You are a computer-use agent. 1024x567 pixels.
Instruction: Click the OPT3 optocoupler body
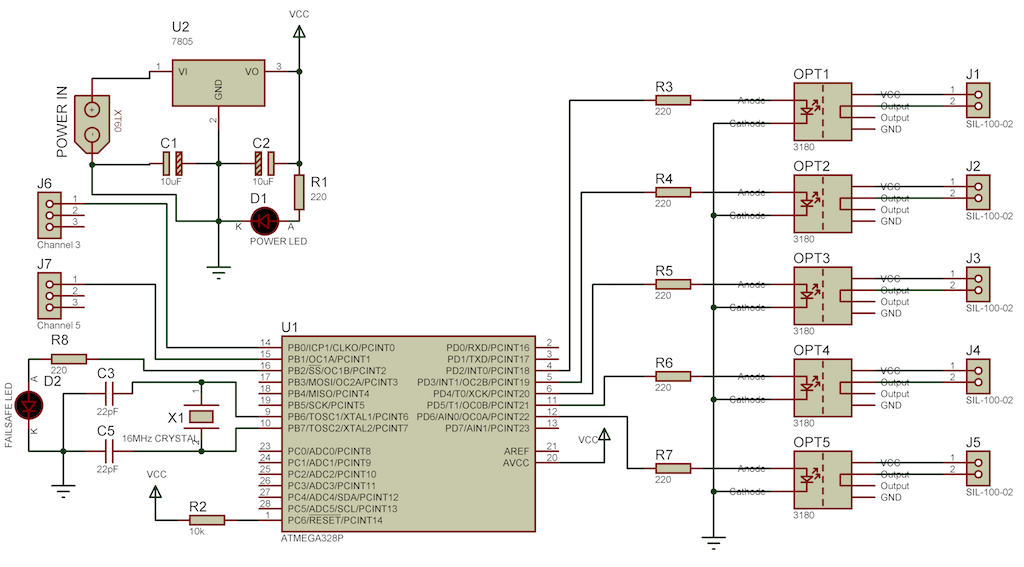[823, 296]
